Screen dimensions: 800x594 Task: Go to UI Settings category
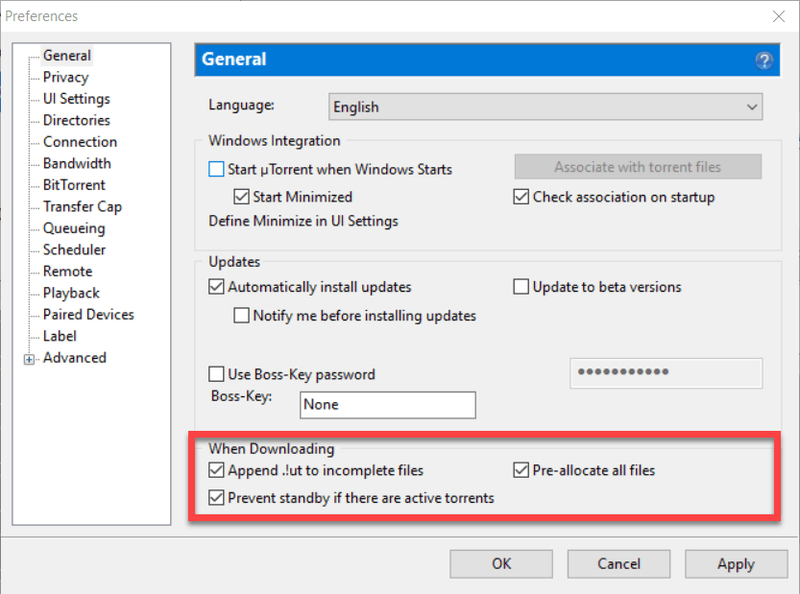(x=77, y=98)
